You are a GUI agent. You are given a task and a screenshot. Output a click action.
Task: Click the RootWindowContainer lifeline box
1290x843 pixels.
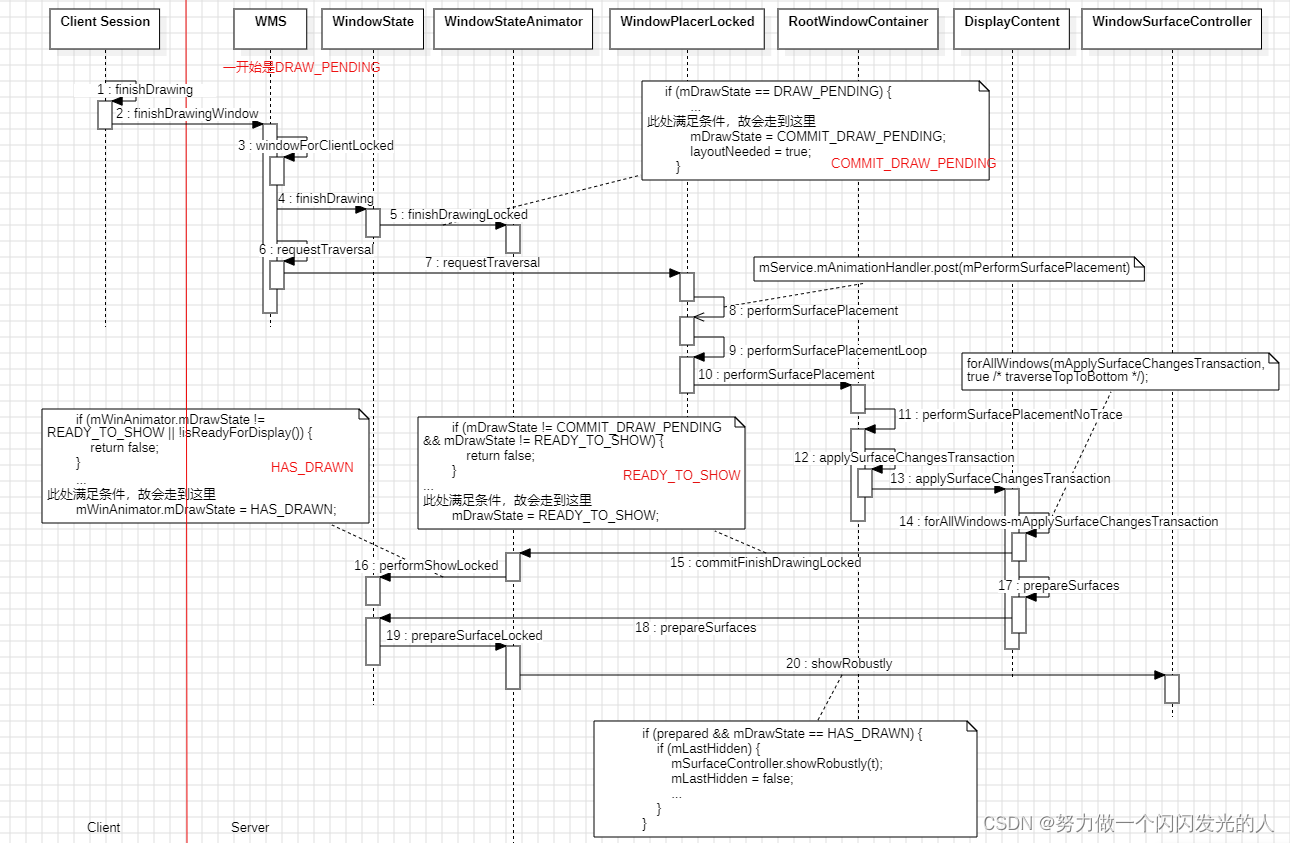pos(857,28)
